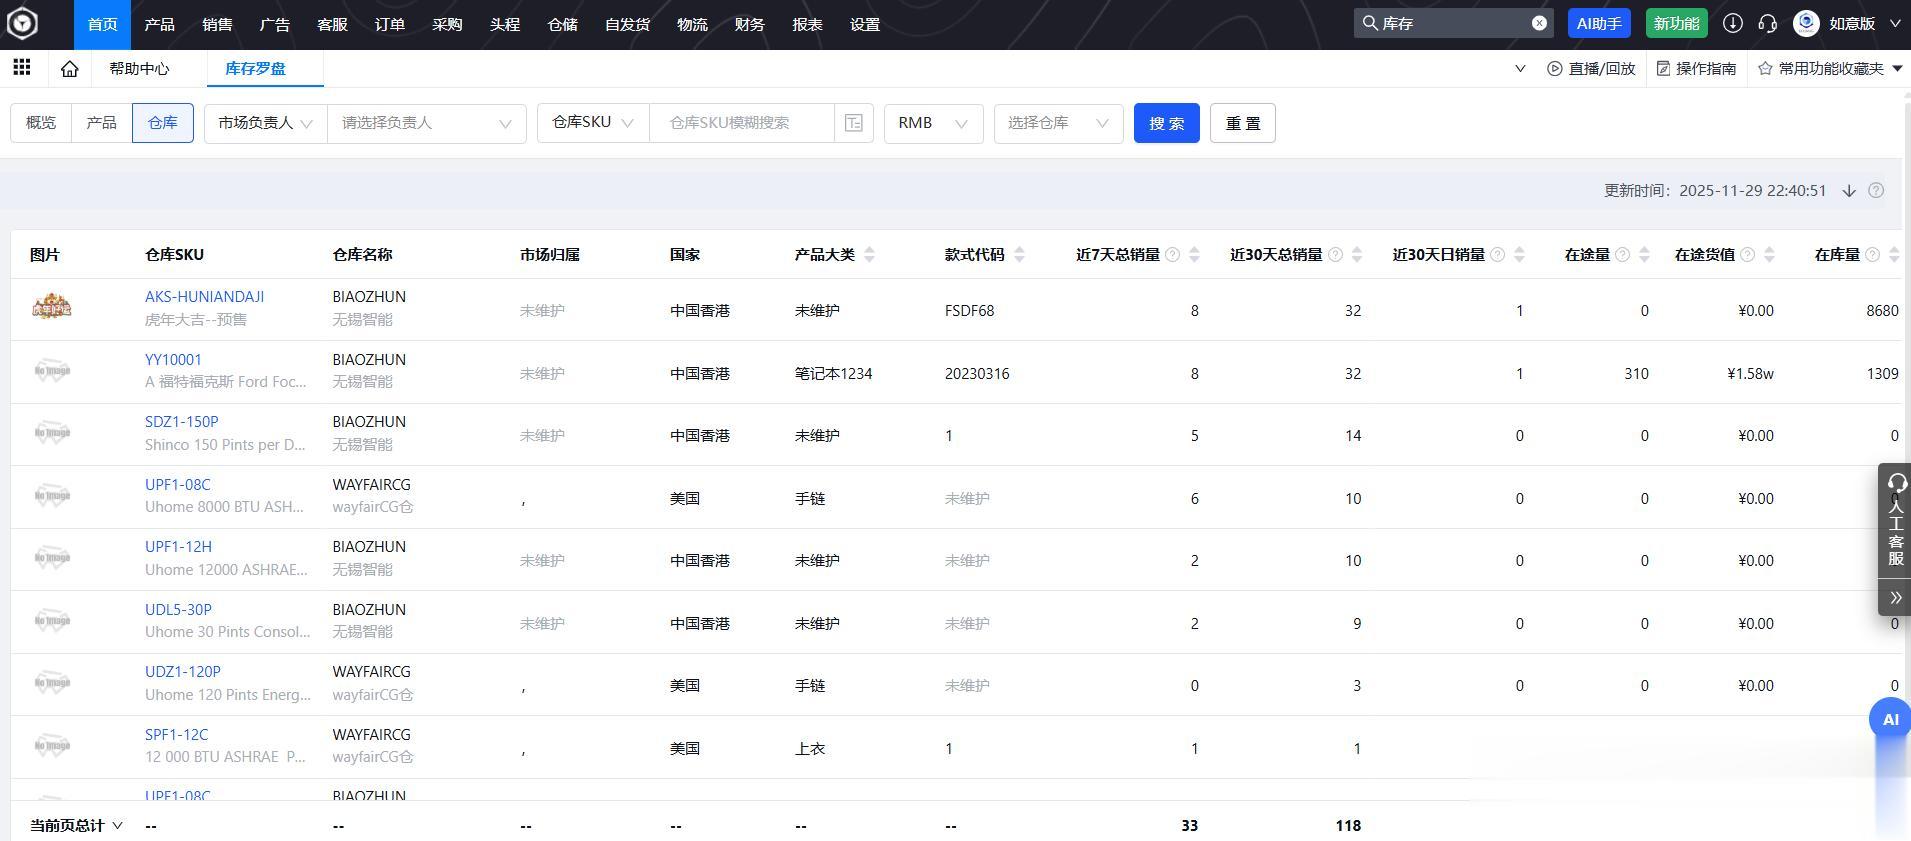Sort by 在途货值 column
This screenshot has height=841, width=1911.
(x=1769, y=255)
